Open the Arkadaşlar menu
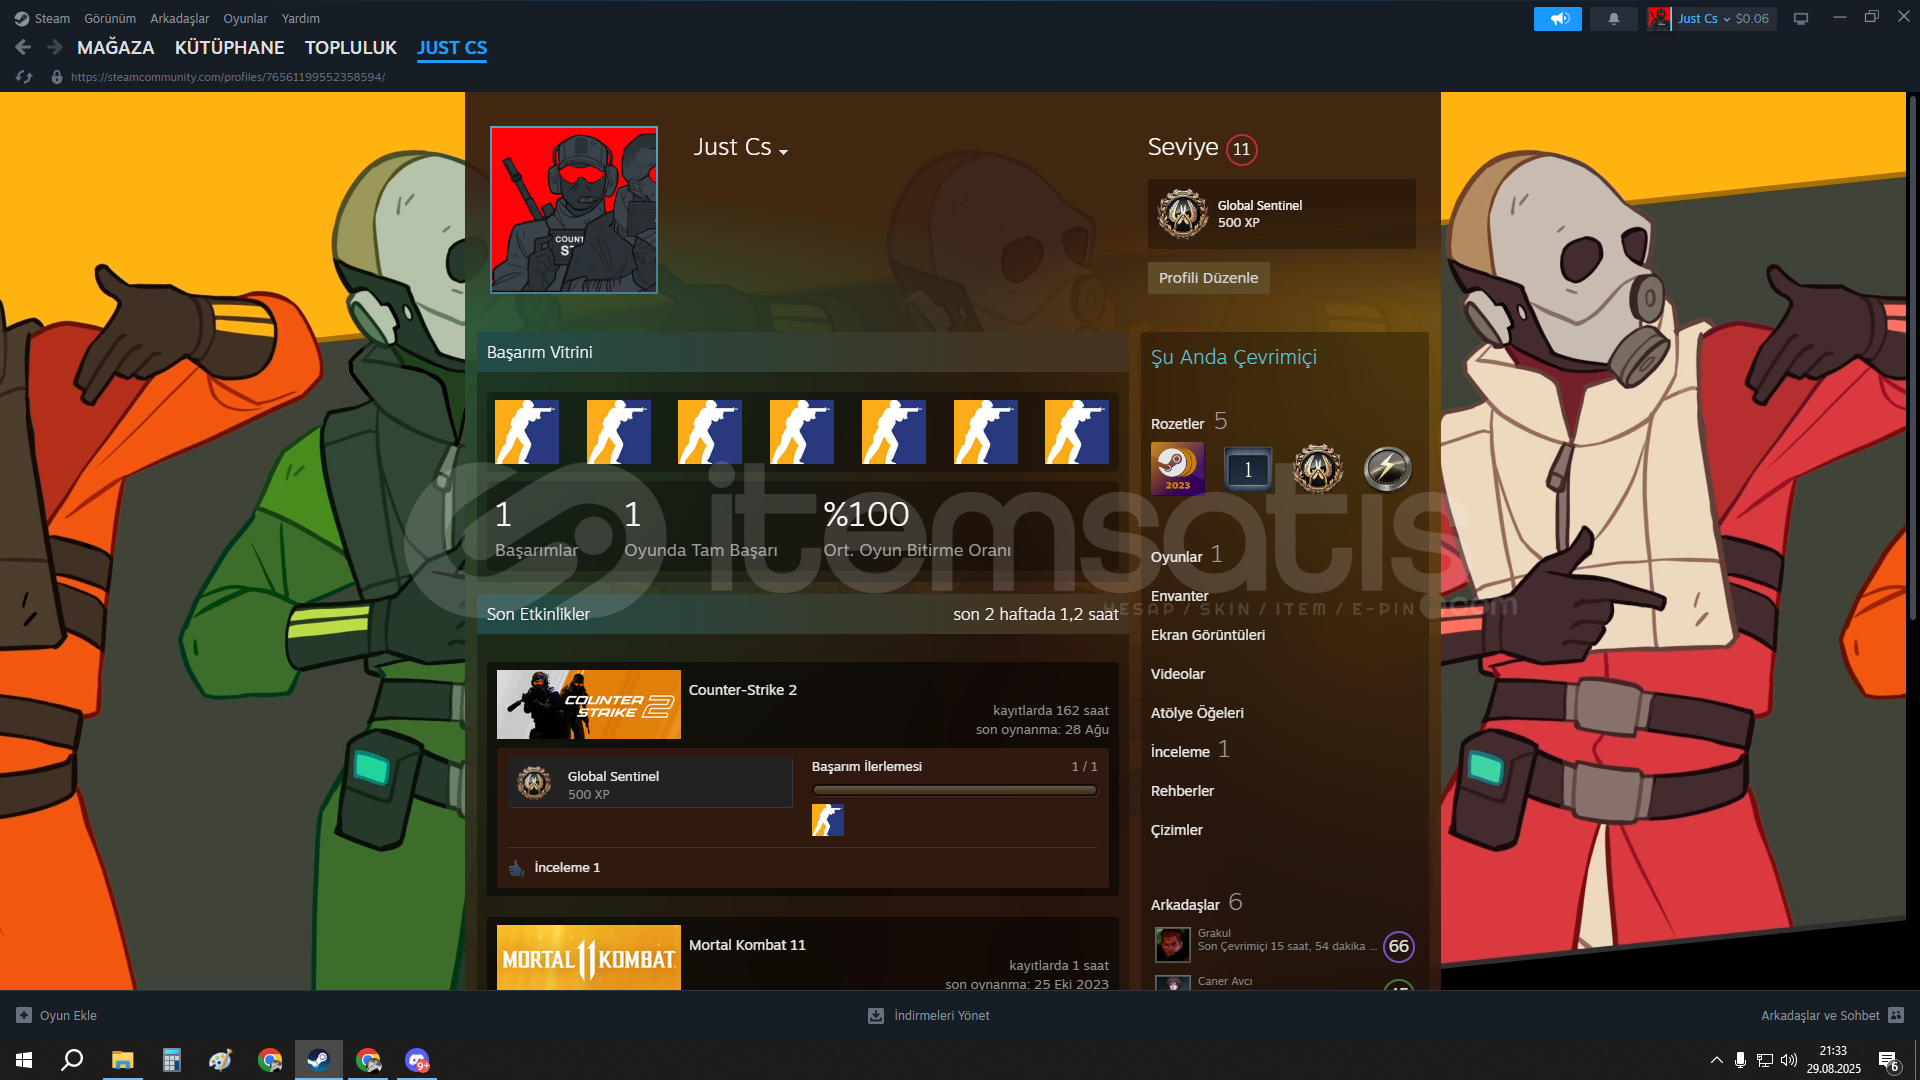Image resolution: width=1920 pixels, height=1080 pixels. point(180,18)
